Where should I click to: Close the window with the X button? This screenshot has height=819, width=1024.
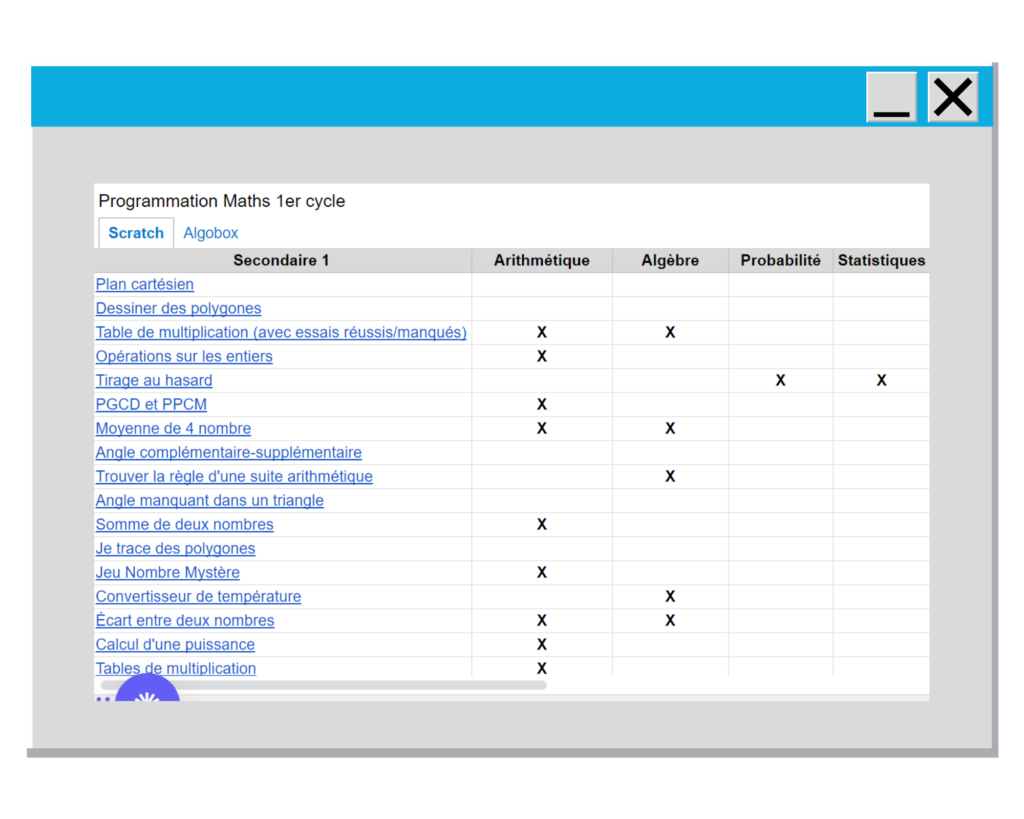click(953, 97)
